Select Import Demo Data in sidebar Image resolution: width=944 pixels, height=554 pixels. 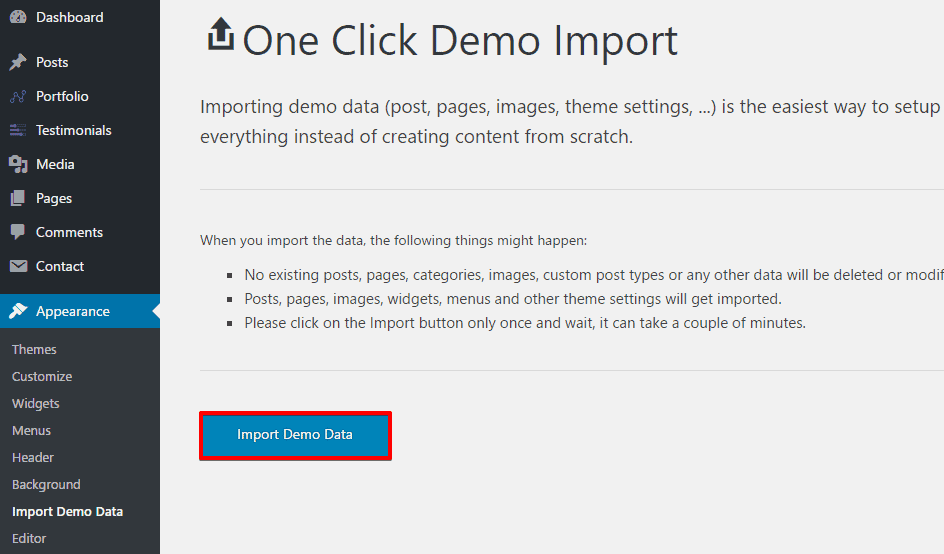point(67,511)
